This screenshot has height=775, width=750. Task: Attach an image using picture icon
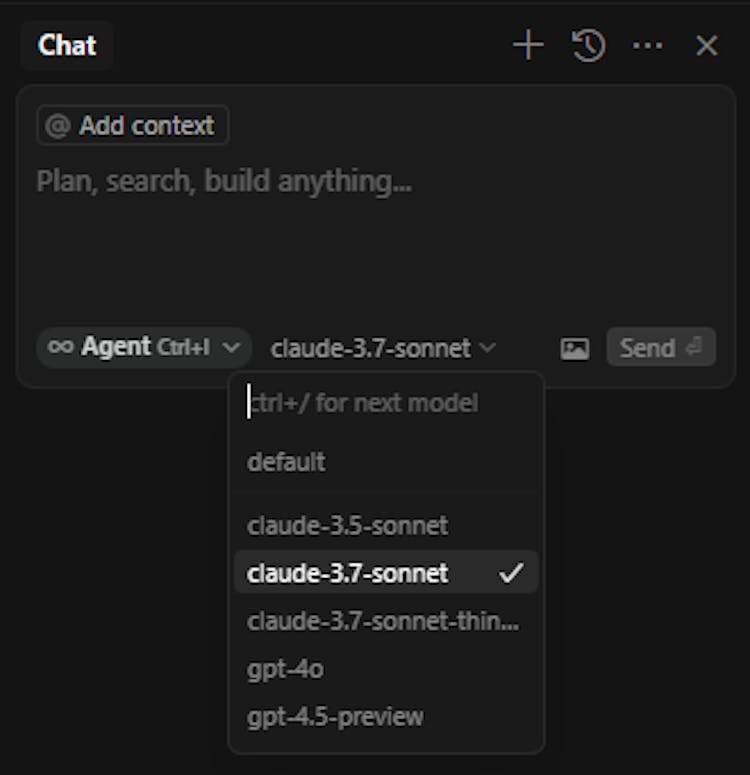tap(575, 348)
